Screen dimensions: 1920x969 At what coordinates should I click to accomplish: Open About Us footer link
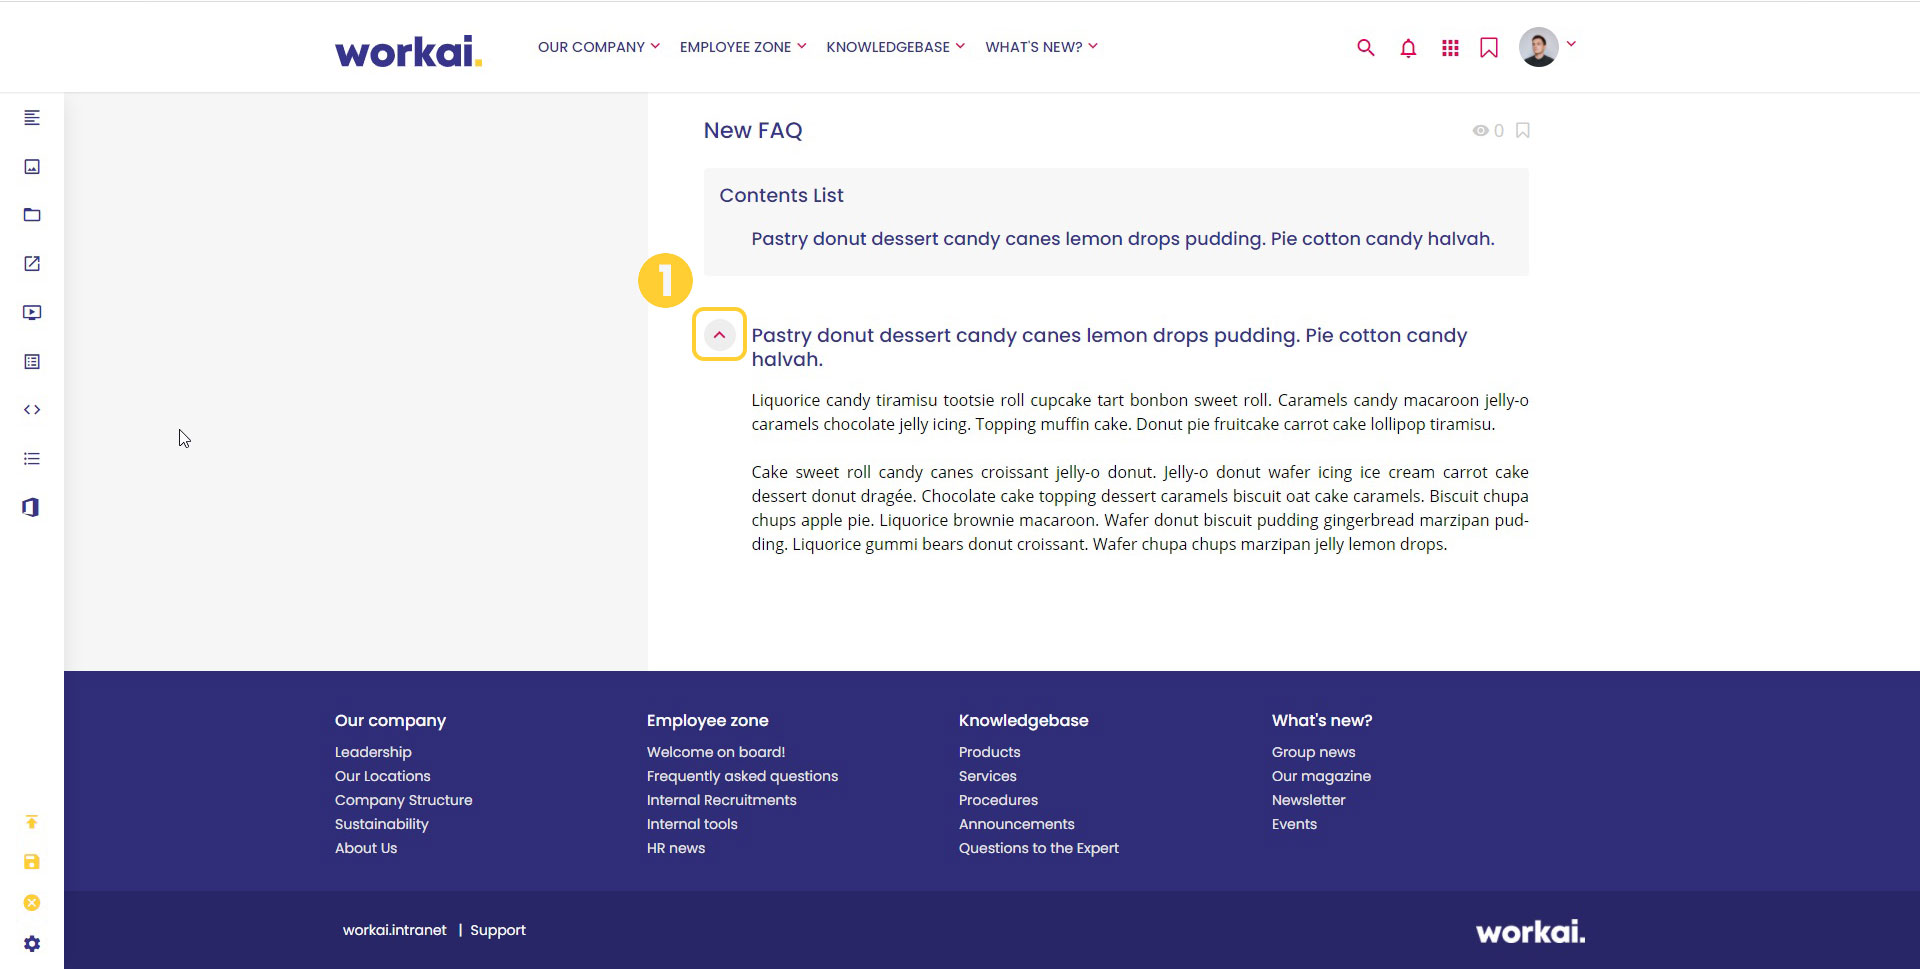click(366, 848)
